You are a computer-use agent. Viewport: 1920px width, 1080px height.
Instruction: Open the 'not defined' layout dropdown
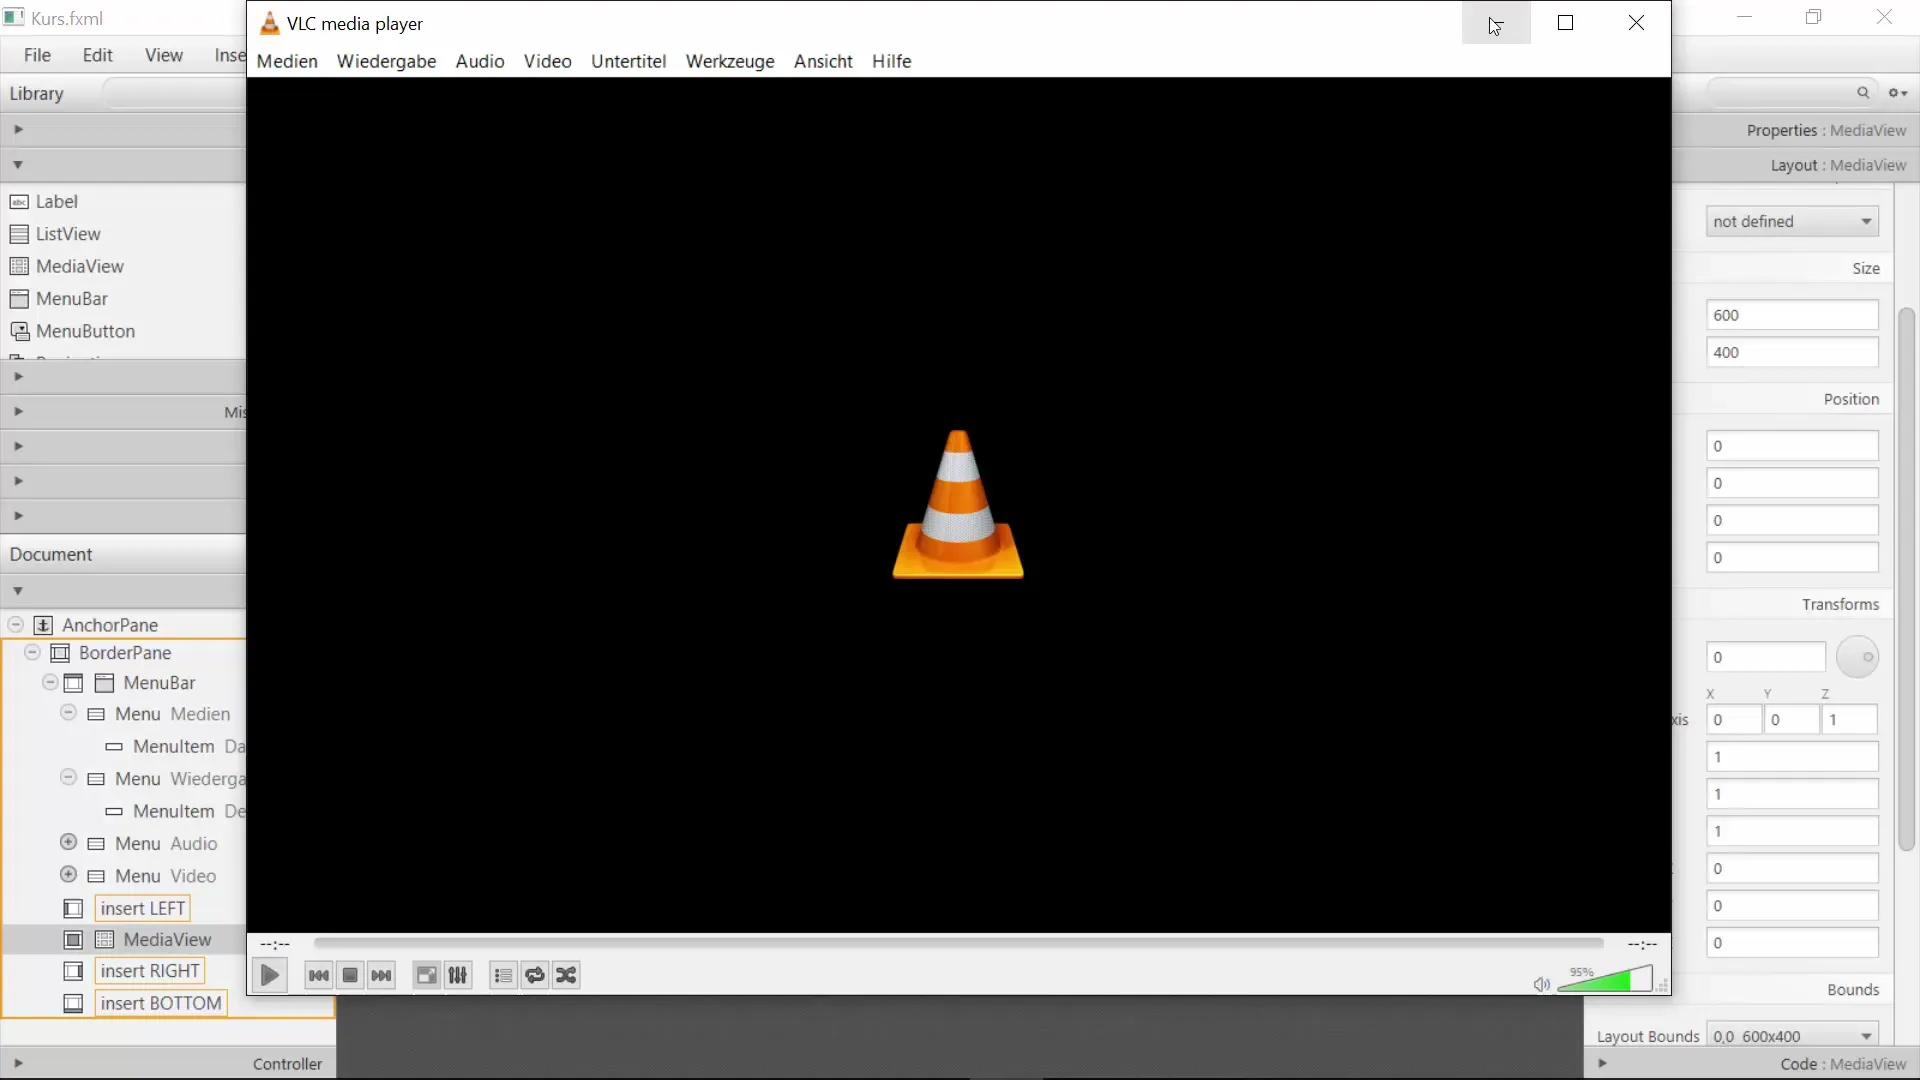1792,221
